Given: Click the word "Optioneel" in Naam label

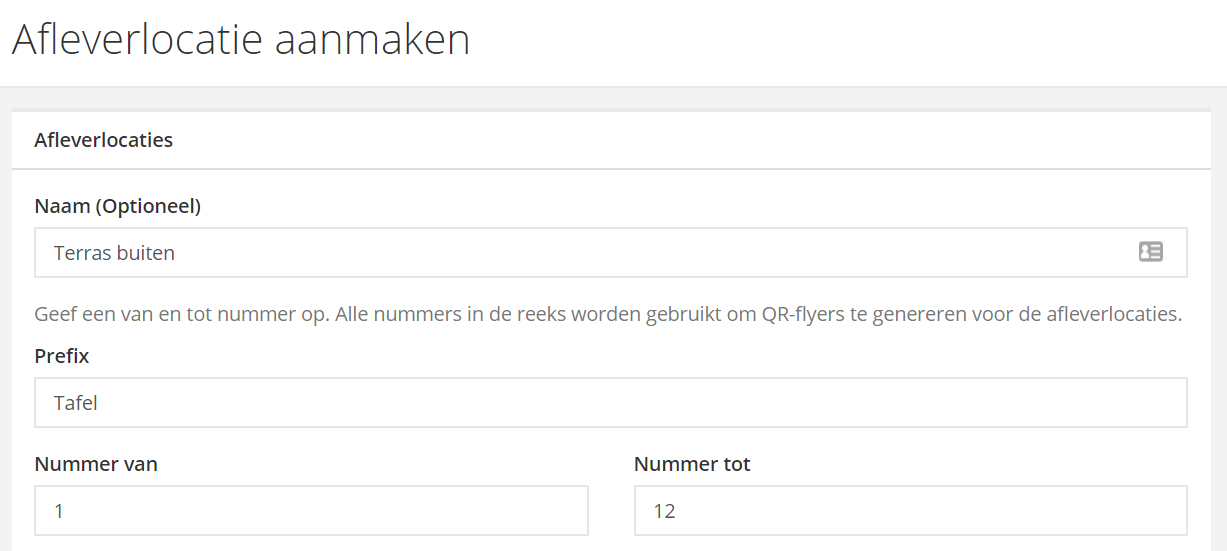Looking at the screenshot, I should point(155,206).
